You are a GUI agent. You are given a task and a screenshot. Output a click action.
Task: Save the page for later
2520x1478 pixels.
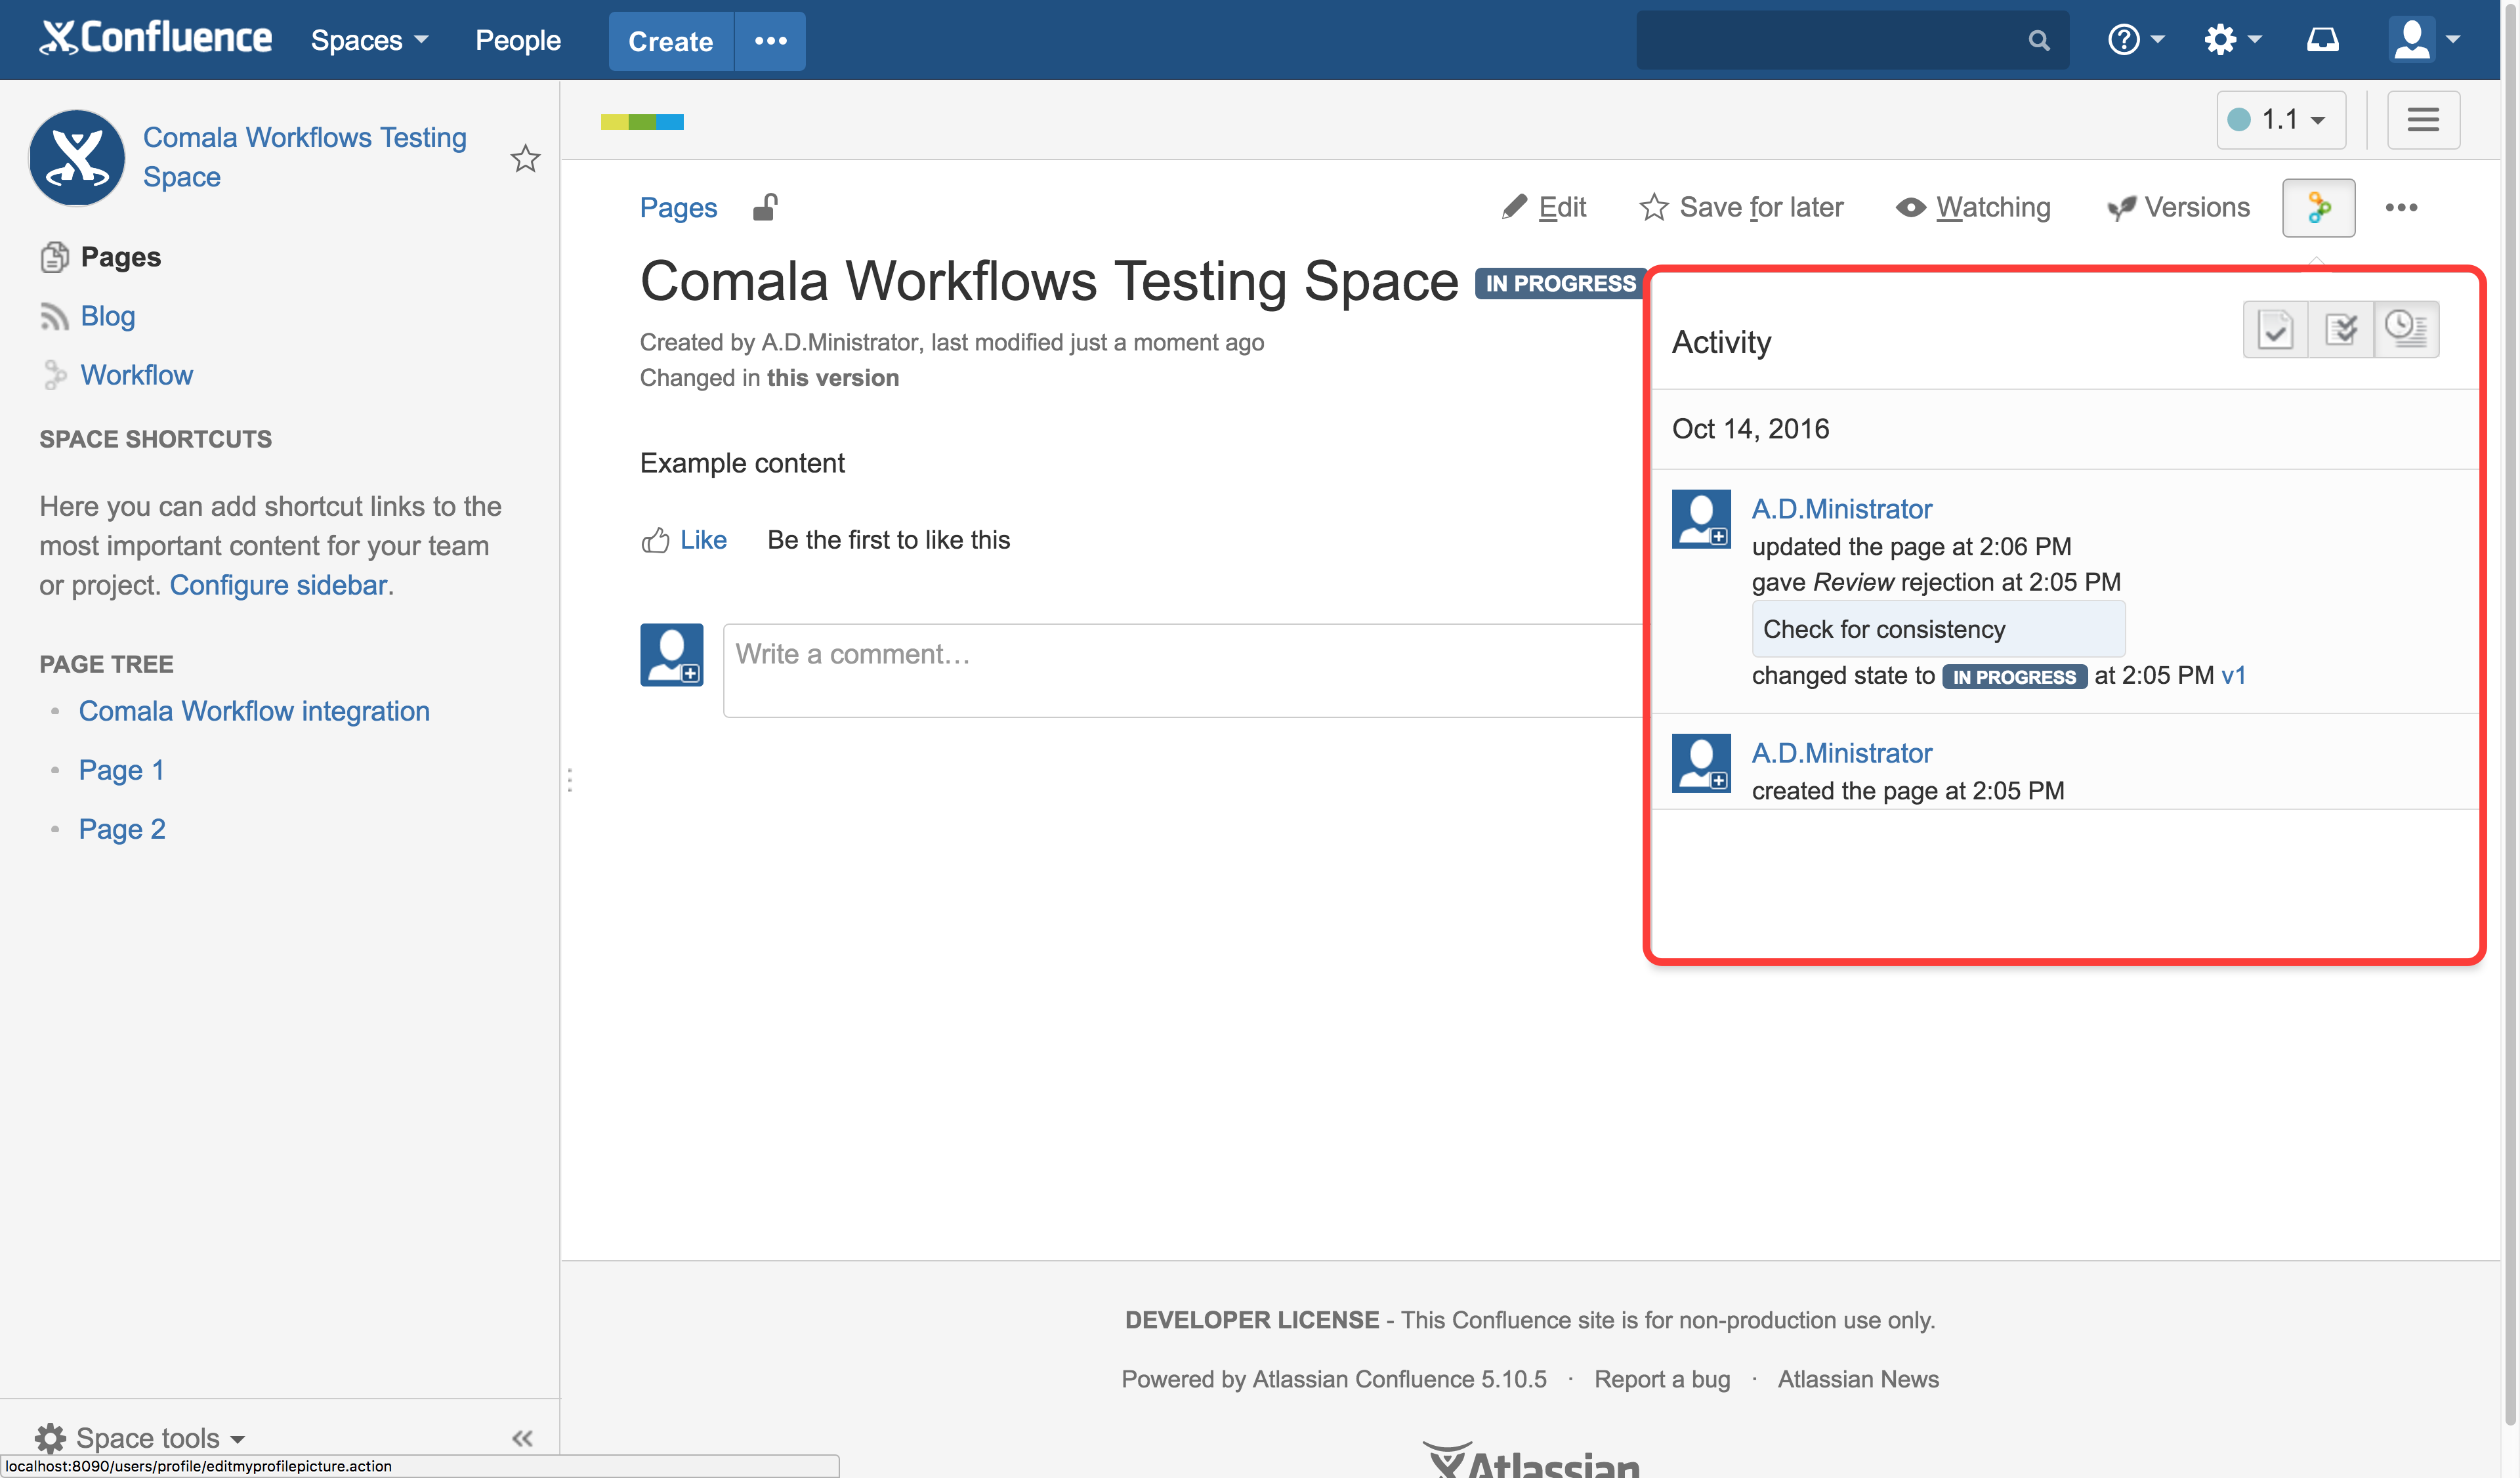click(x=1741, y=207)
